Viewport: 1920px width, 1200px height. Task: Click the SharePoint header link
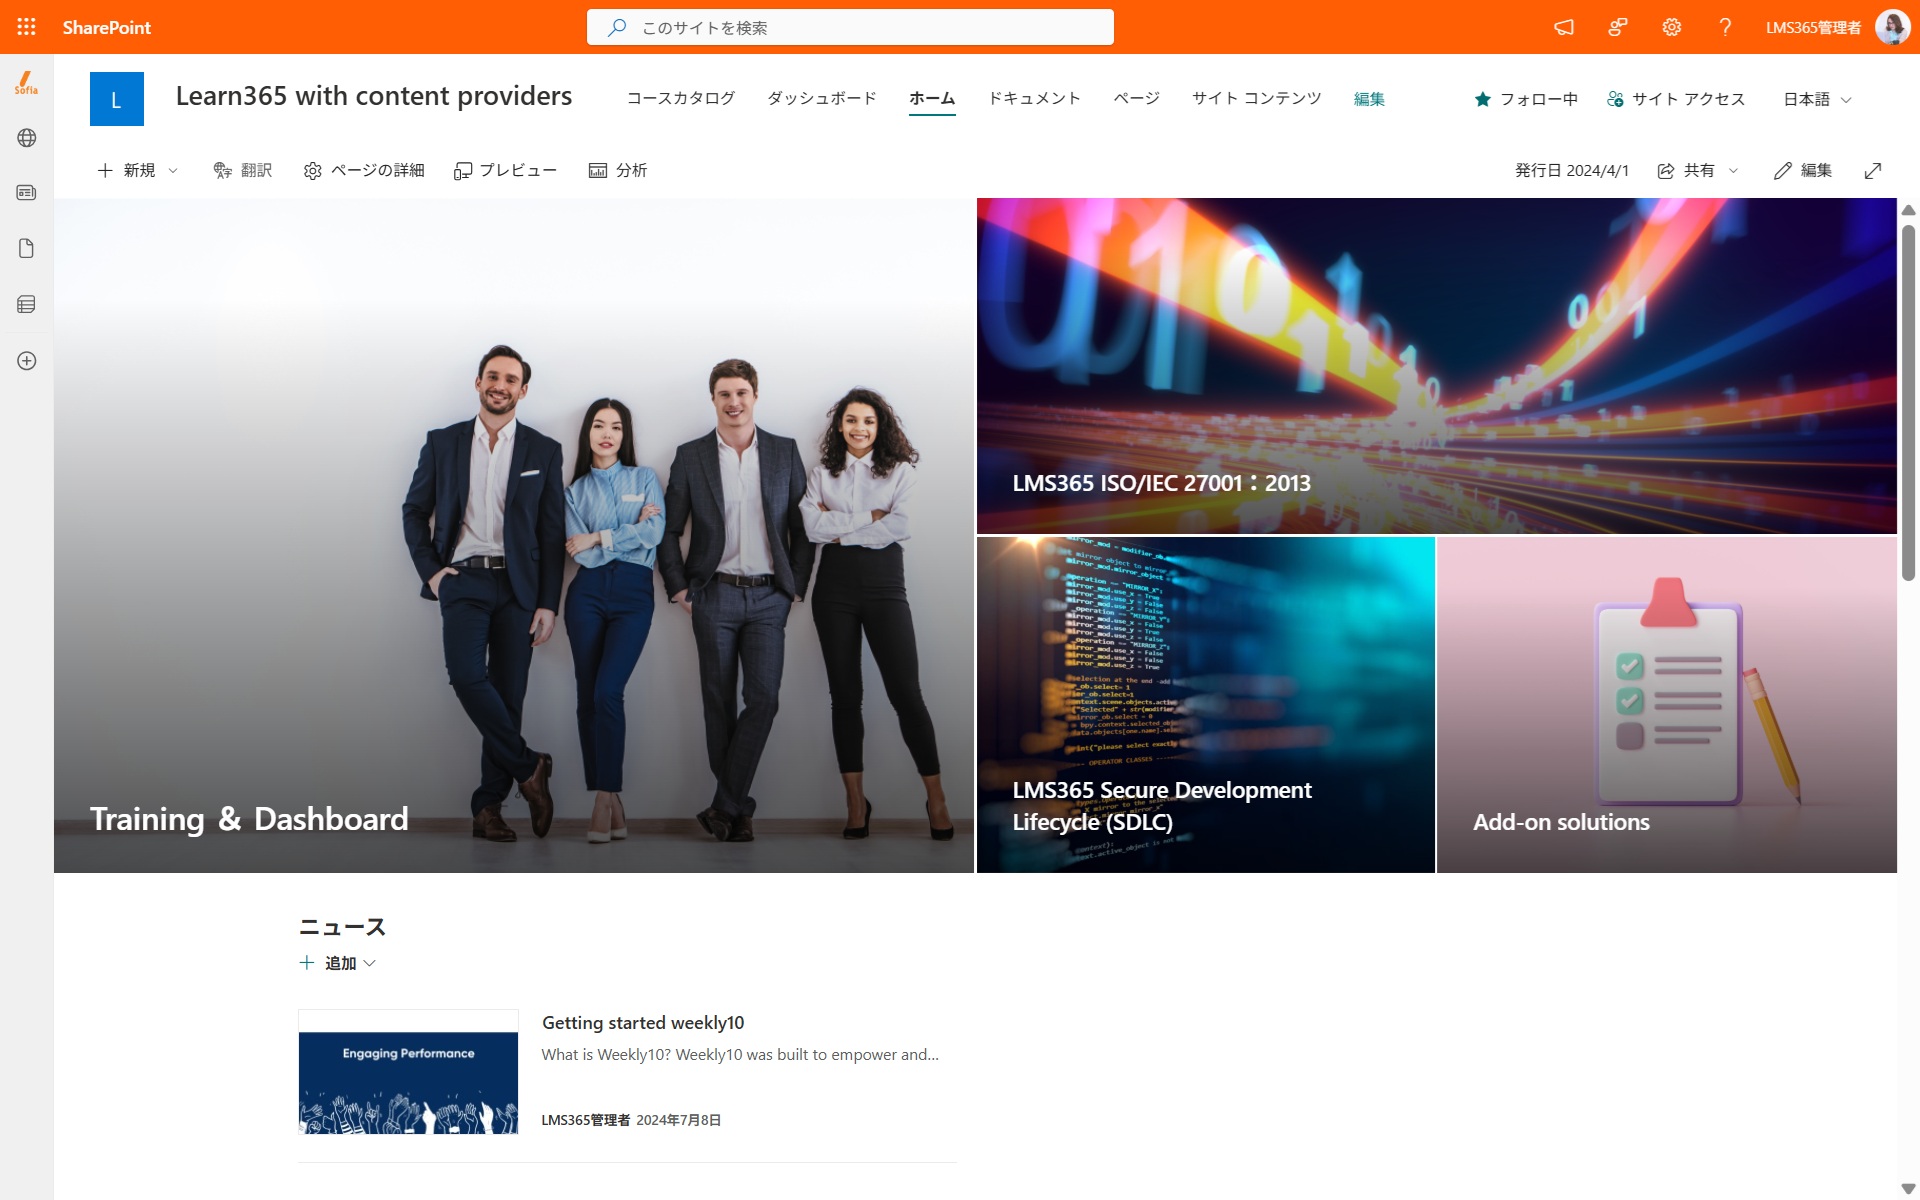click(x=107, y=27)
